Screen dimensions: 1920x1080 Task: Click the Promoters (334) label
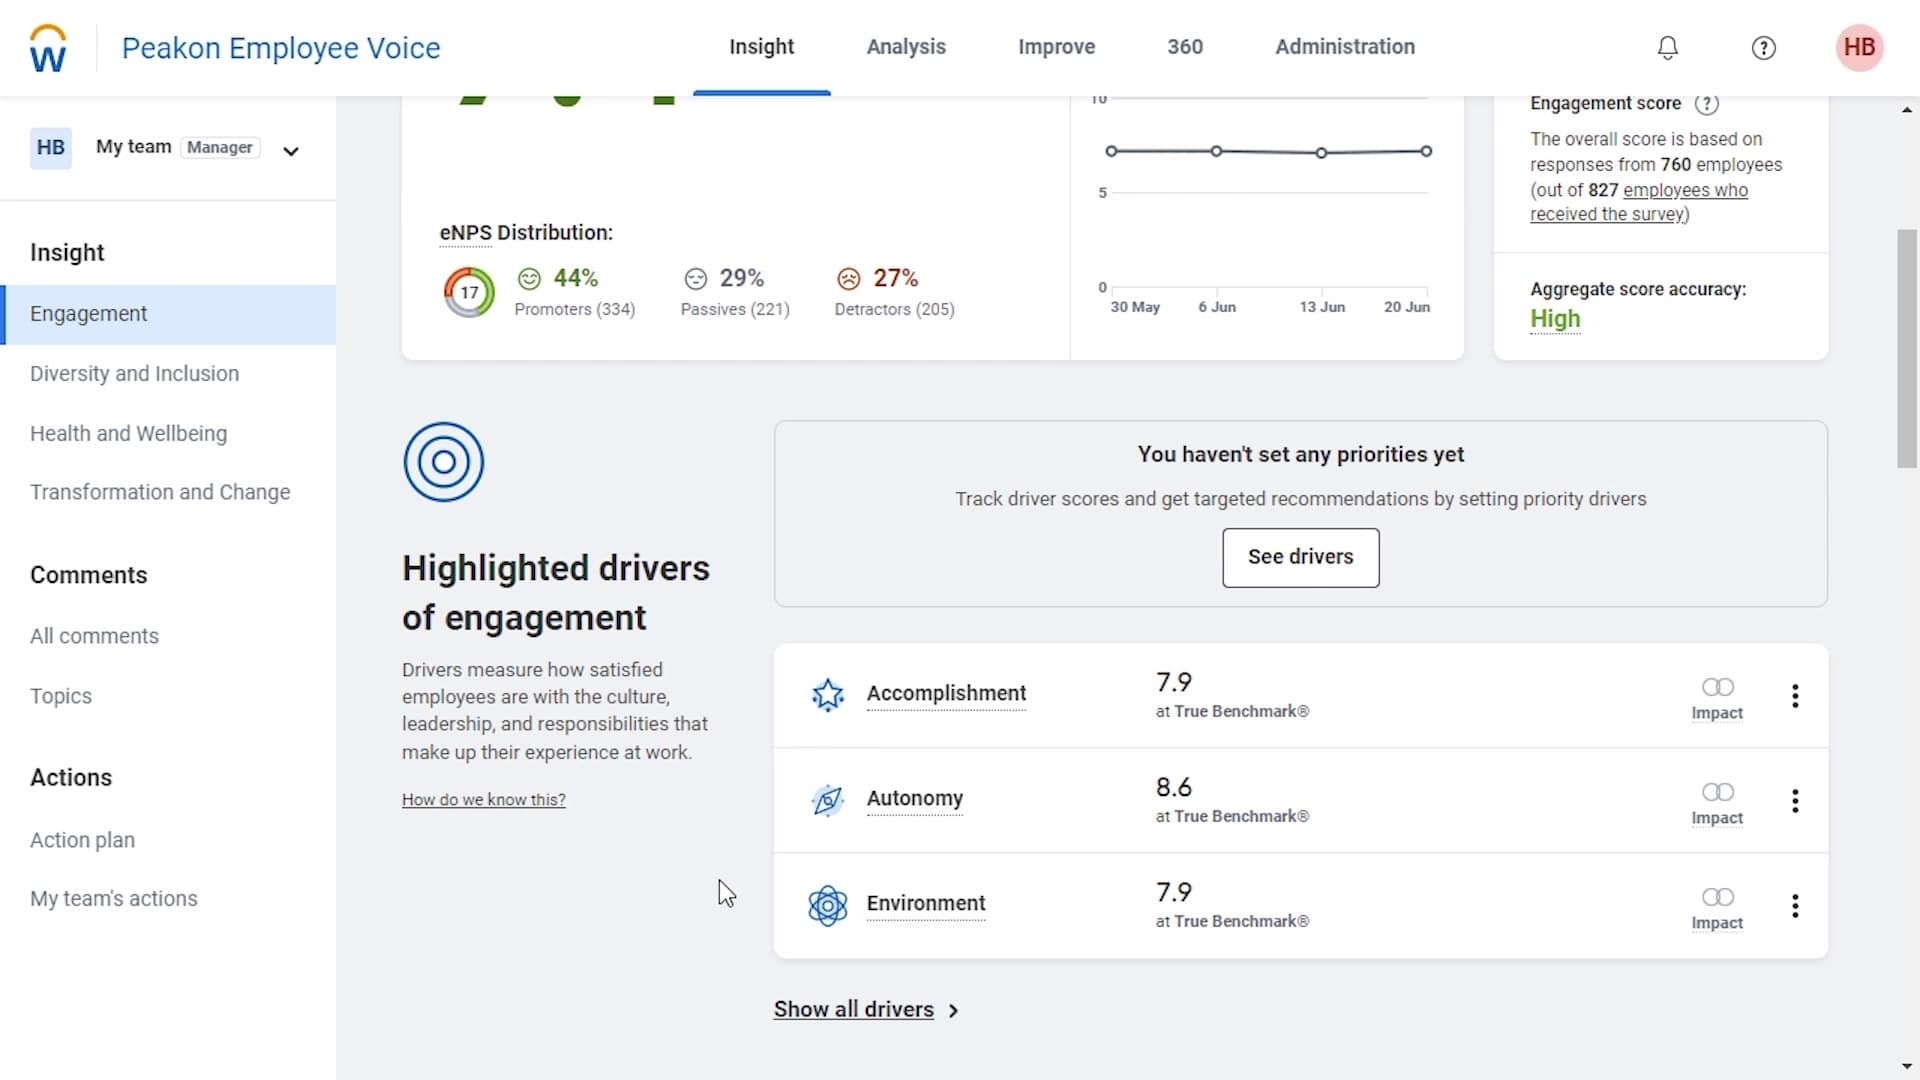pos(574,310)
